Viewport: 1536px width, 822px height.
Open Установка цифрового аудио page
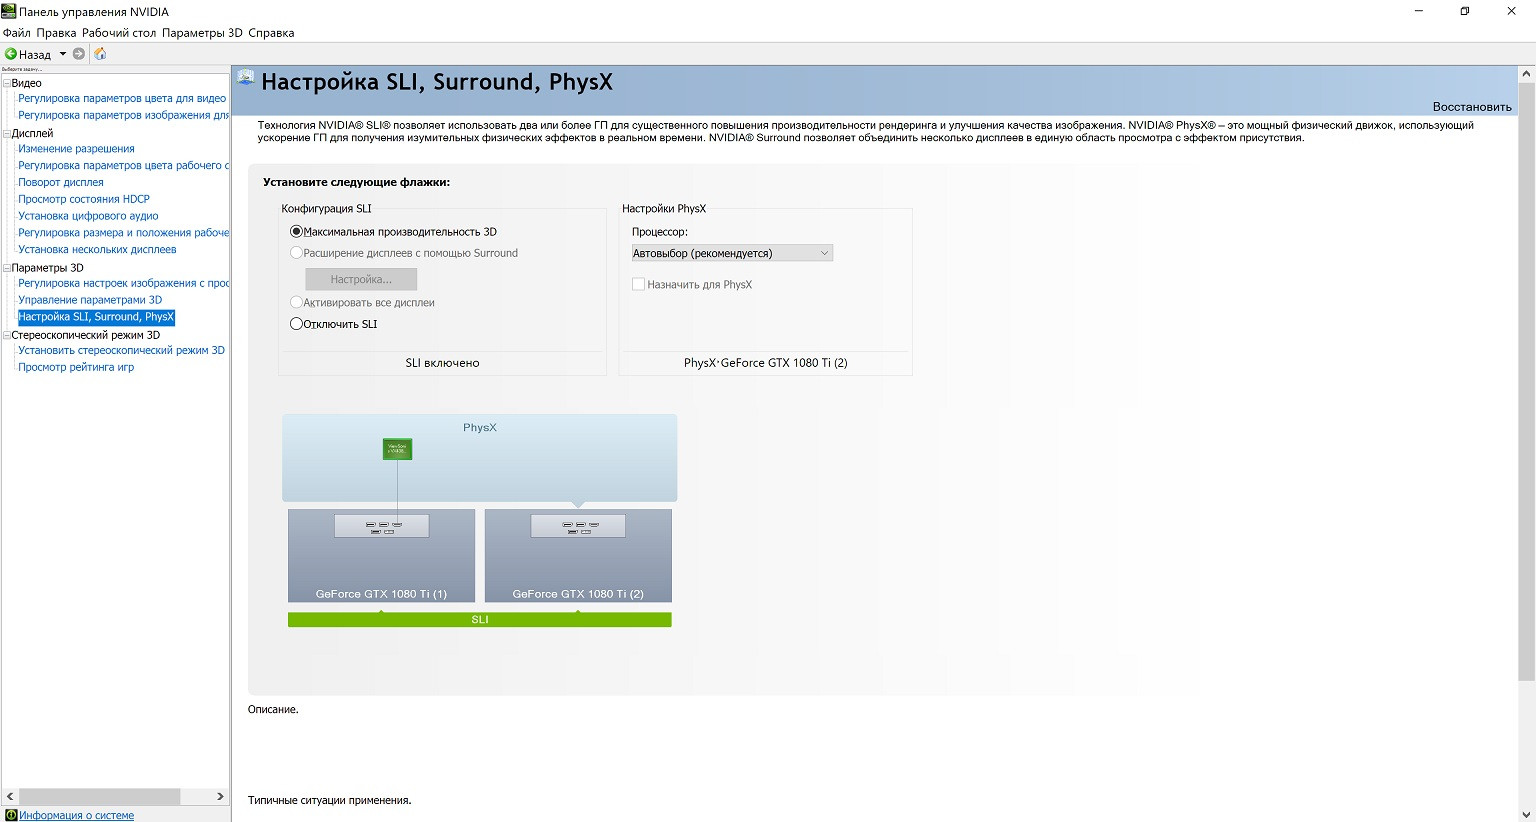coord(88,216)
